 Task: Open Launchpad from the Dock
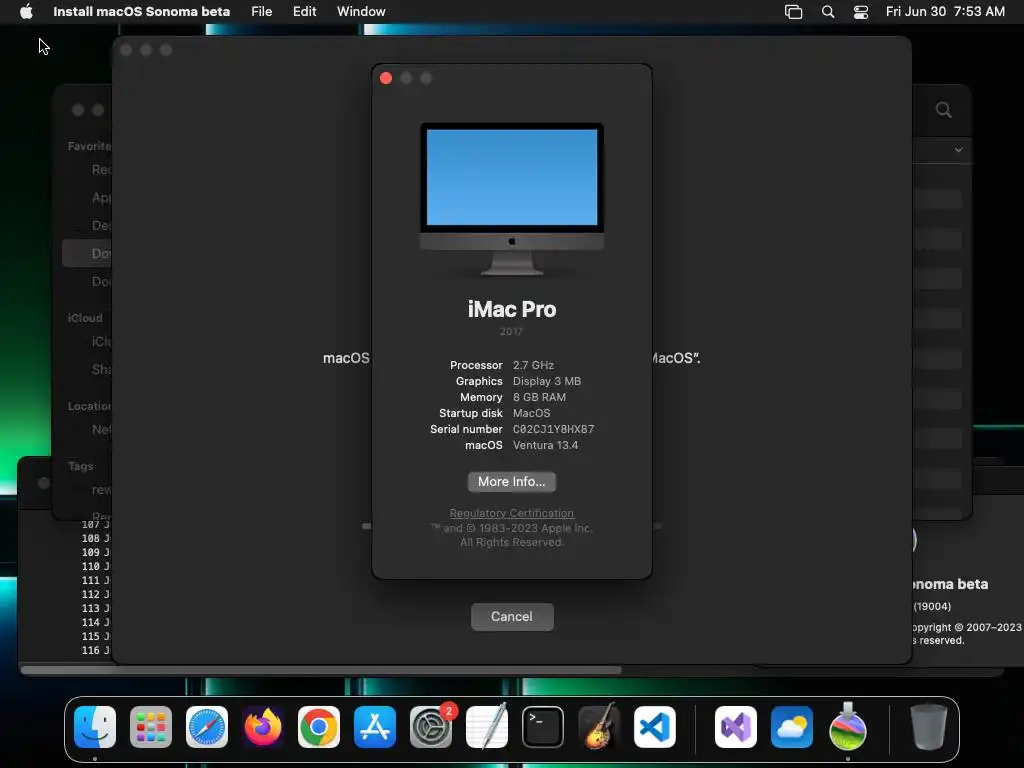(x=151, y=727)
